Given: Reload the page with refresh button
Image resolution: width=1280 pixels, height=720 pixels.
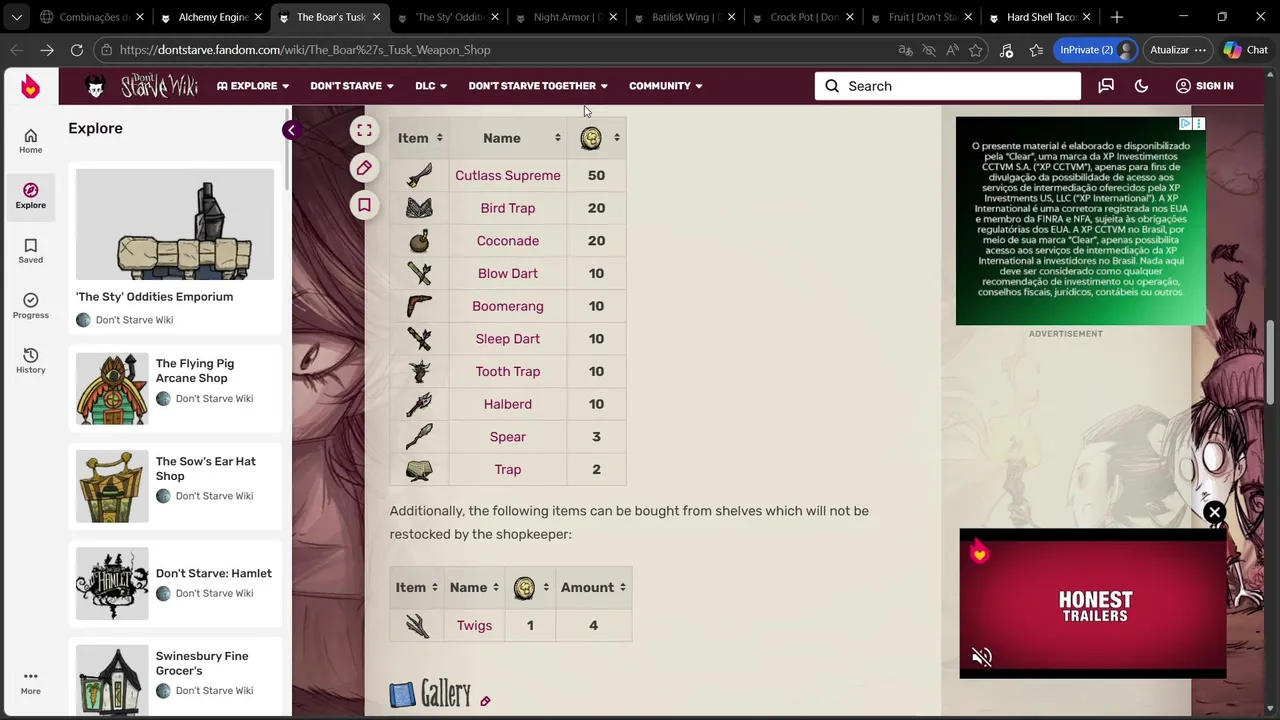Looking at the screenshot, I should [77, 50].
